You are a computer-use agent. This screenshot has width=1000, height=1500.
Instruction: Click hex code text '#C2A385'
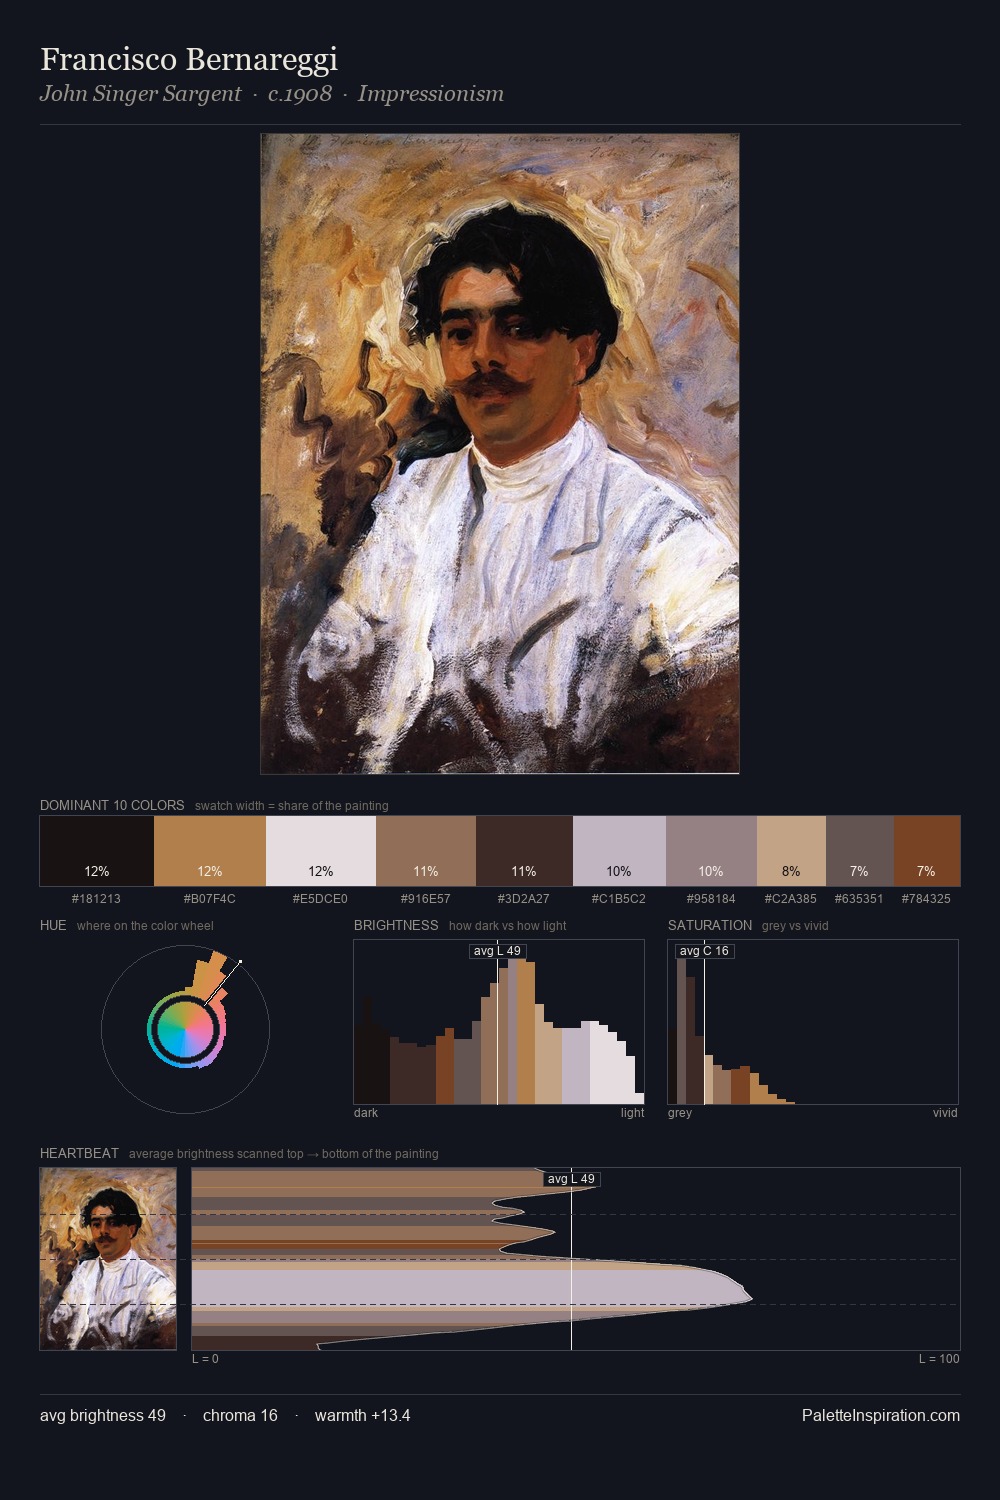pos(791,898)
